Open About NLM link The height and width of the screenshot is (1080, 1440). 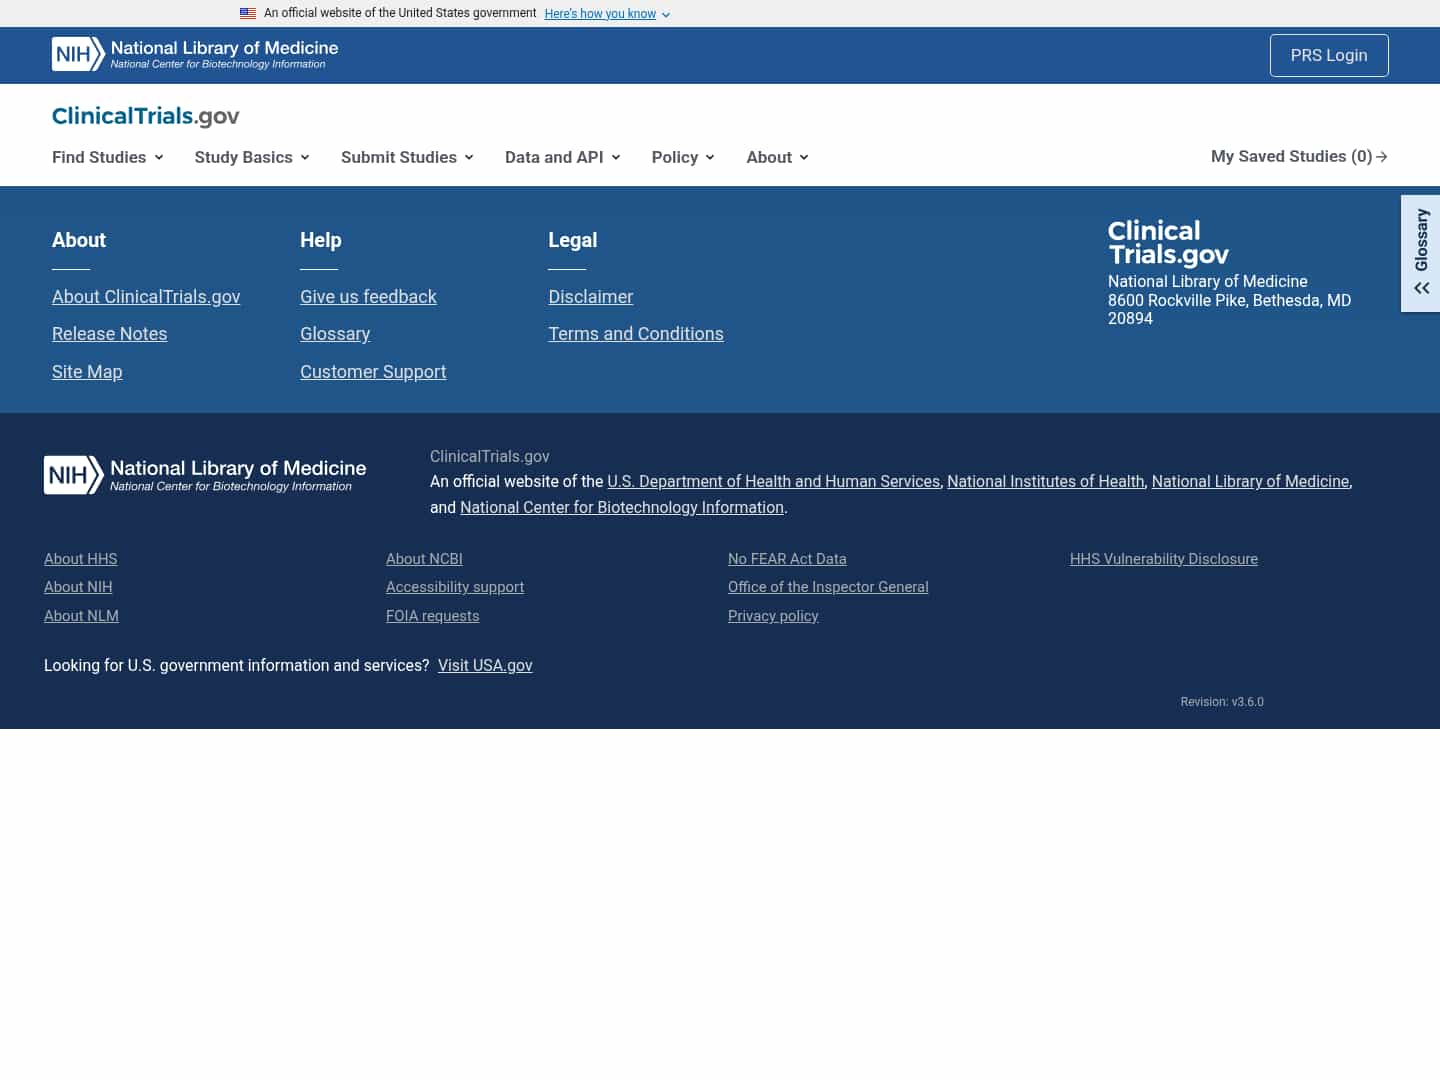[81, 616]
